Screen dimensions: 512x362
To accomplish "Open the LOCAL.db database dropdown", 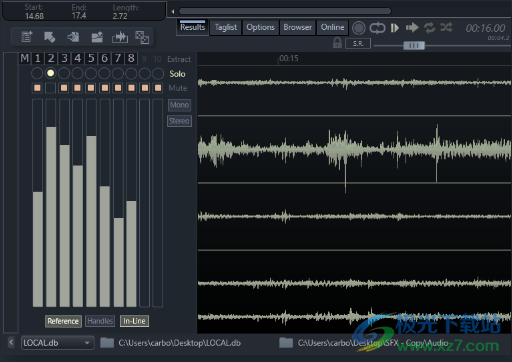I will point(58,343).
